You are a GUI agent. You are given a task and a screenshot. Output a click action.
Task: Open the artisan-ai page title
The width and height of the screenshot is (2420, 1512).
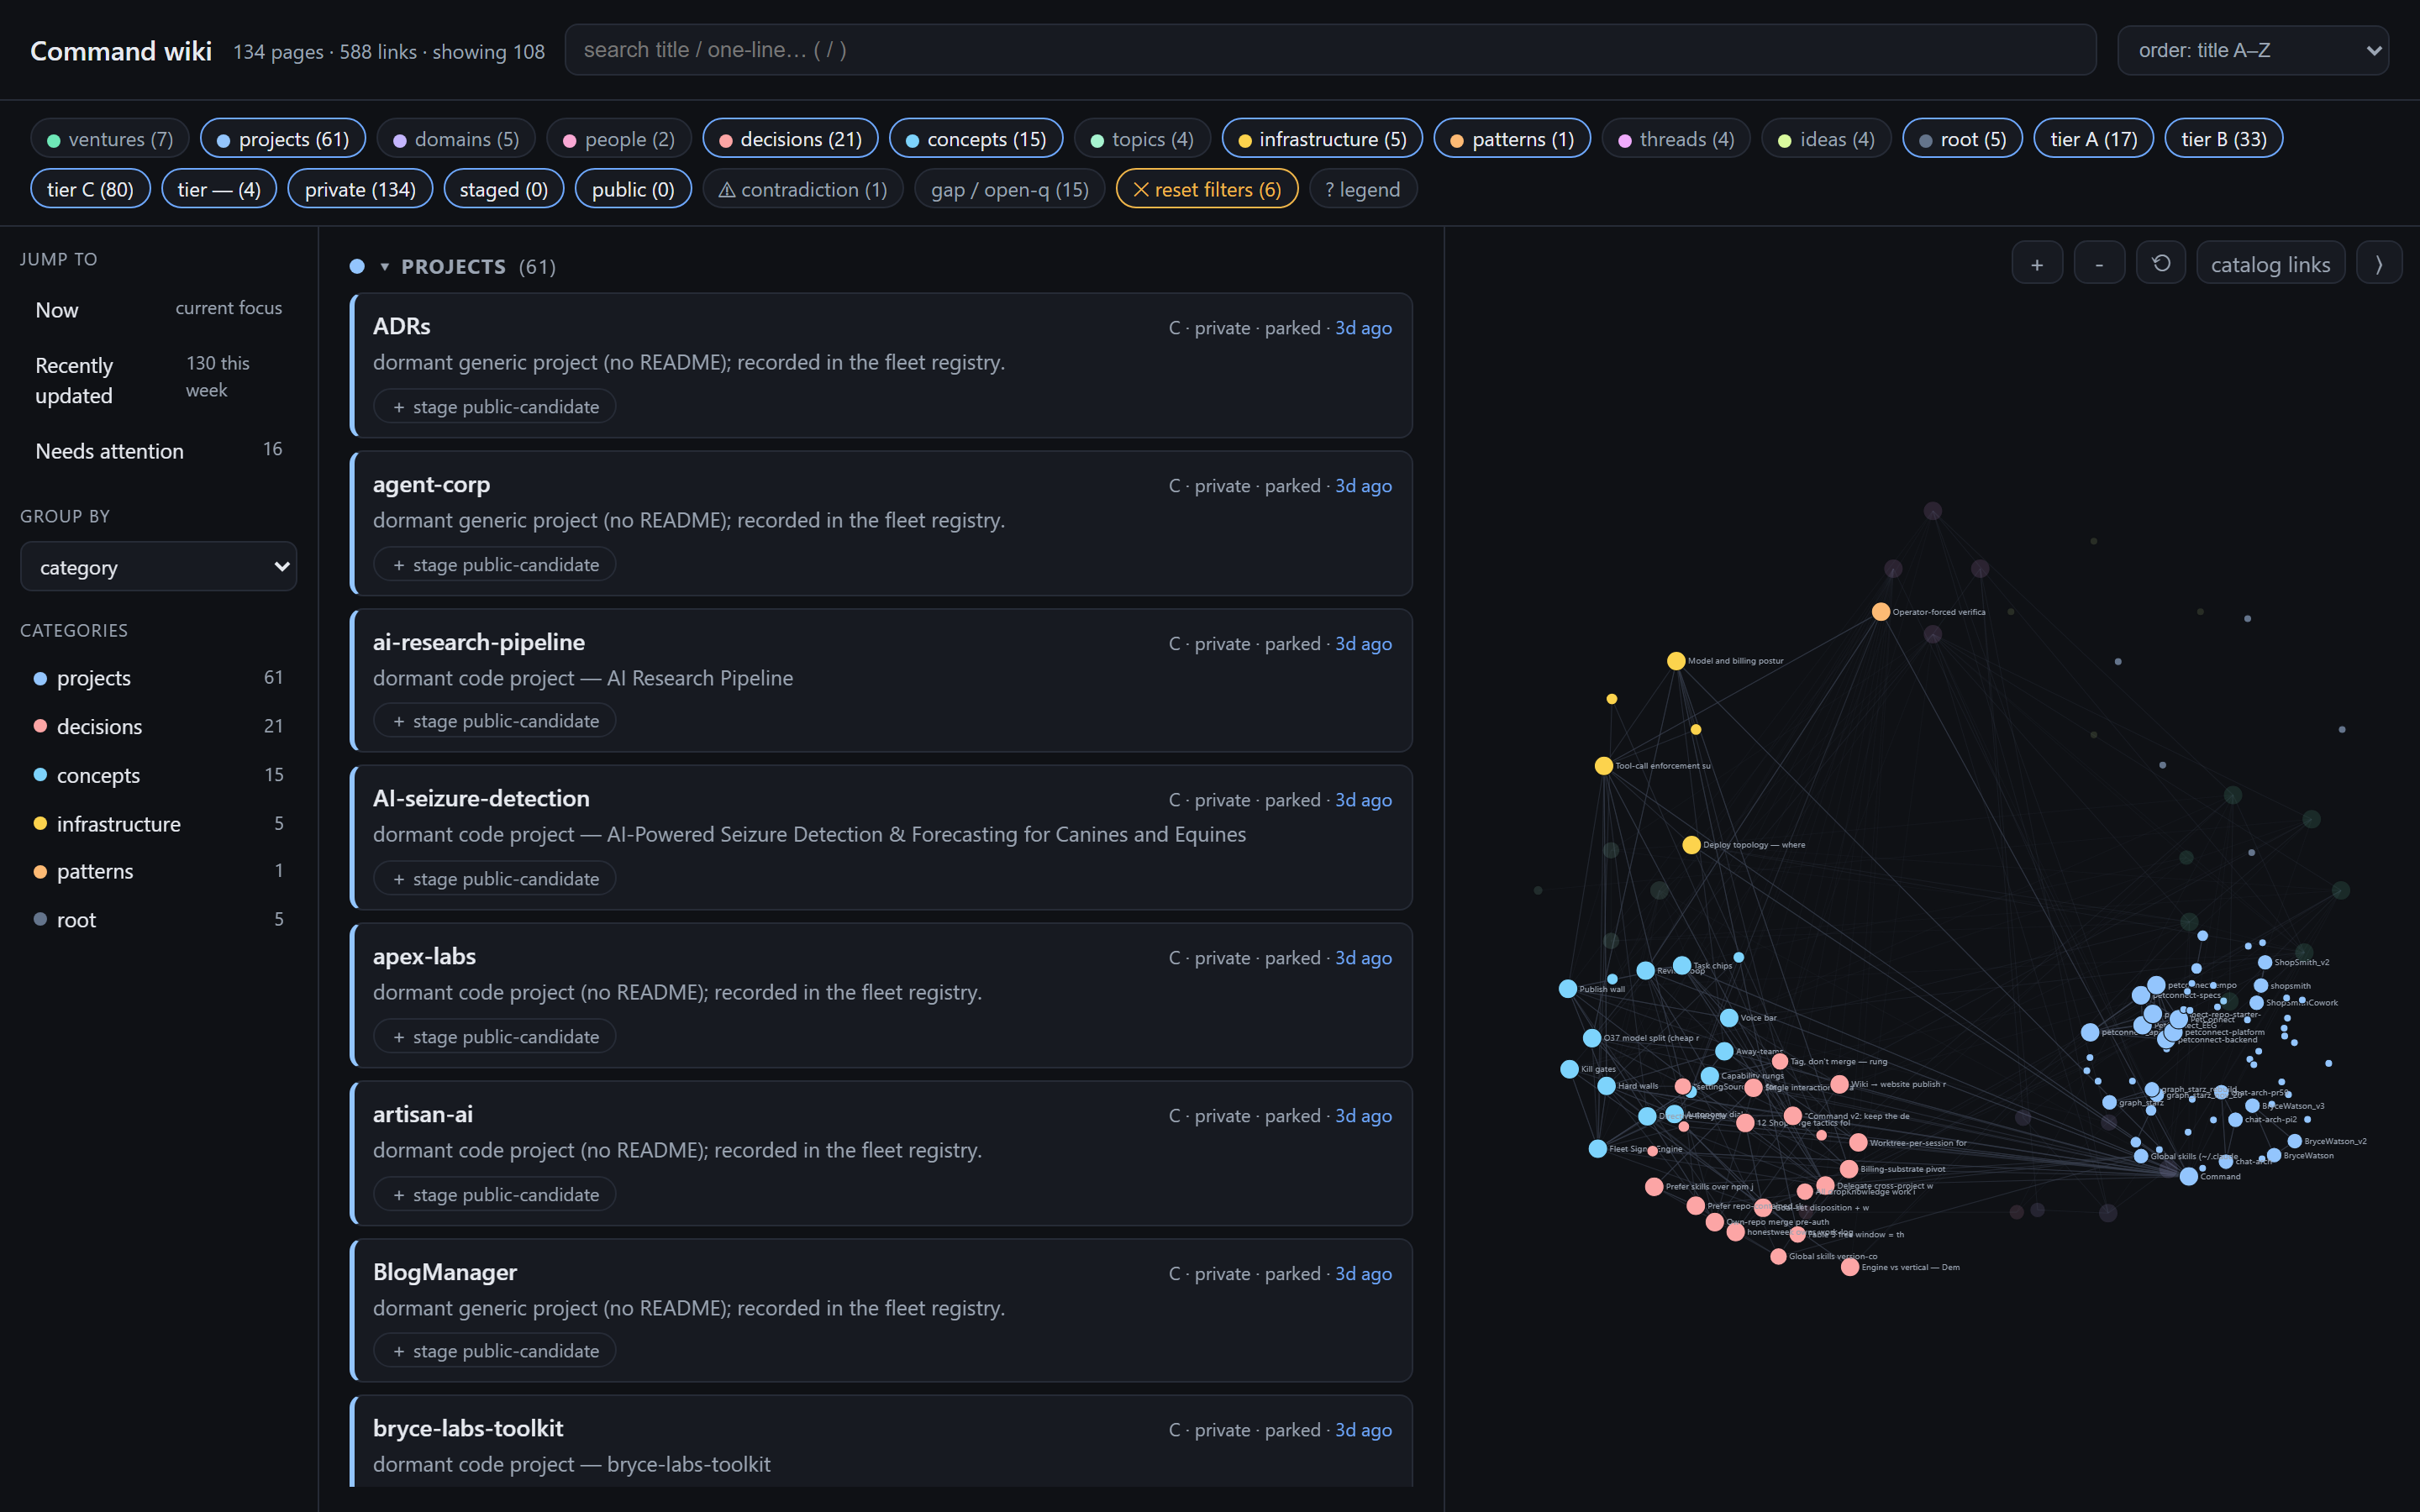pyautogui.click(x=422, y=1113)
